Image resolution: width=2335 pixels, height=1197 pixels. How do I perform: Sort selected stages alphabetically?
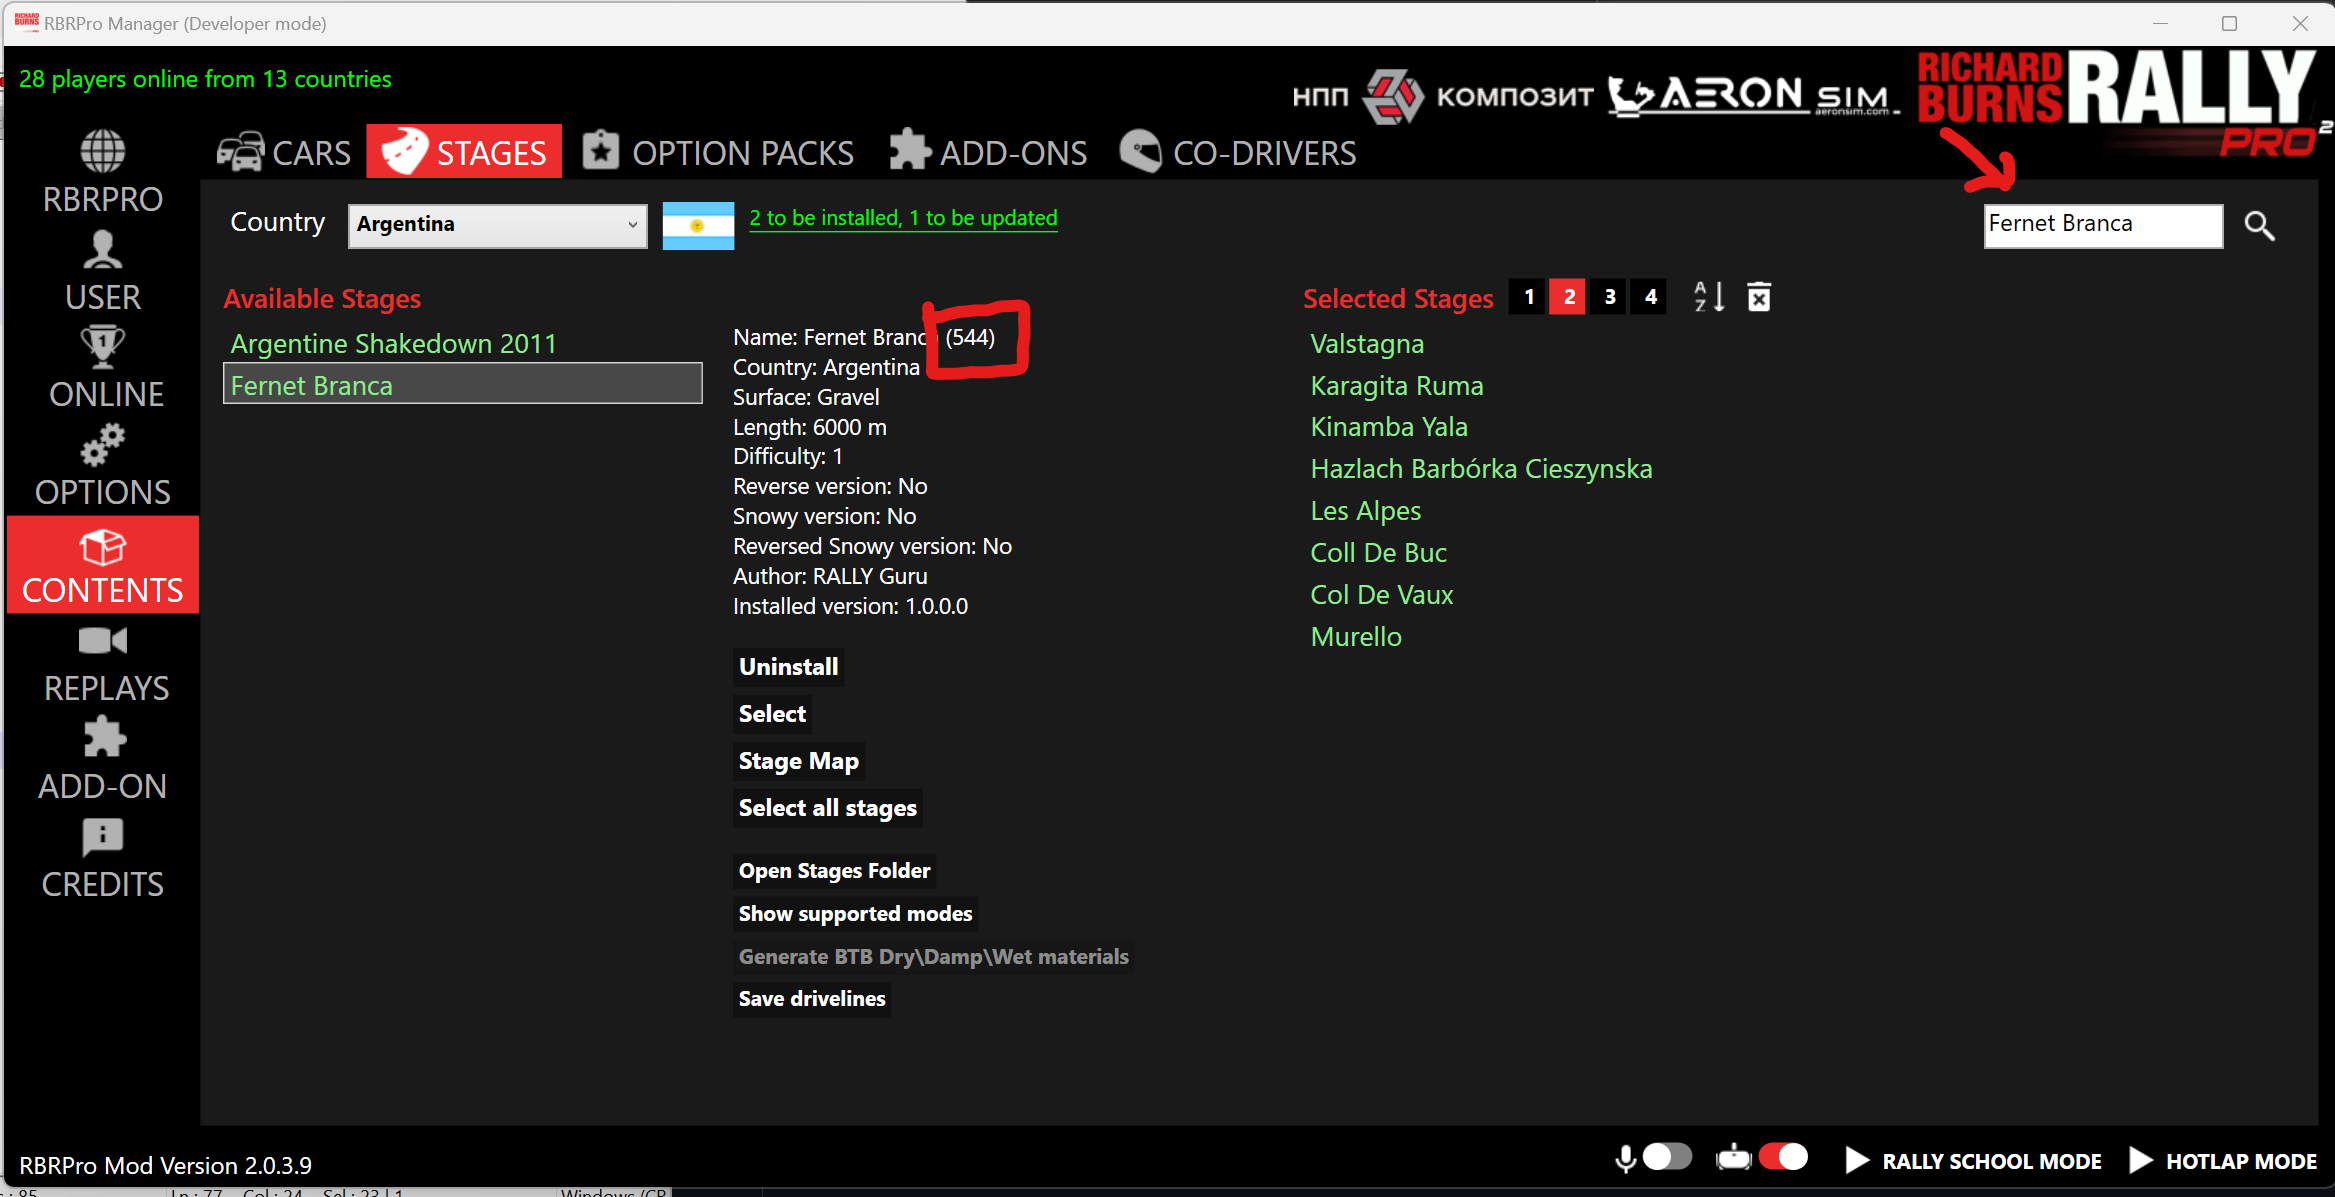coord(1708,297)
